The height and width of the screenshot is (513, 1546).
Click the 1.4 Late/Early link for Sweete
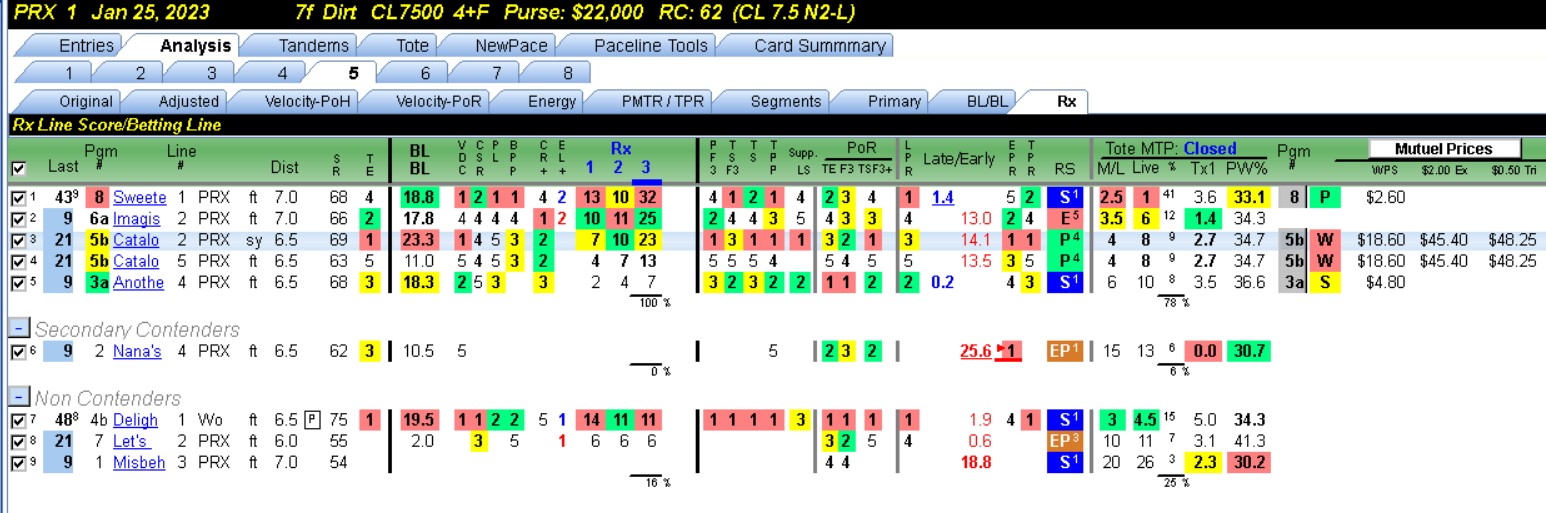point(942,198)
